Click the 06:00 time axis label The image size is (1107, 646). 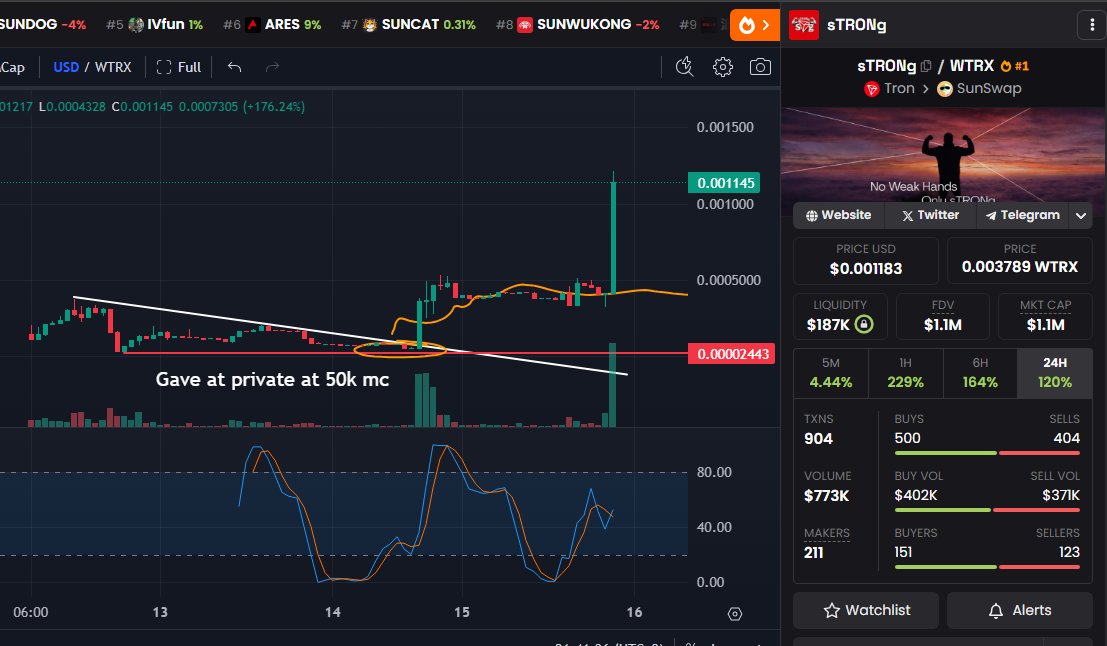tap(30, 612)
